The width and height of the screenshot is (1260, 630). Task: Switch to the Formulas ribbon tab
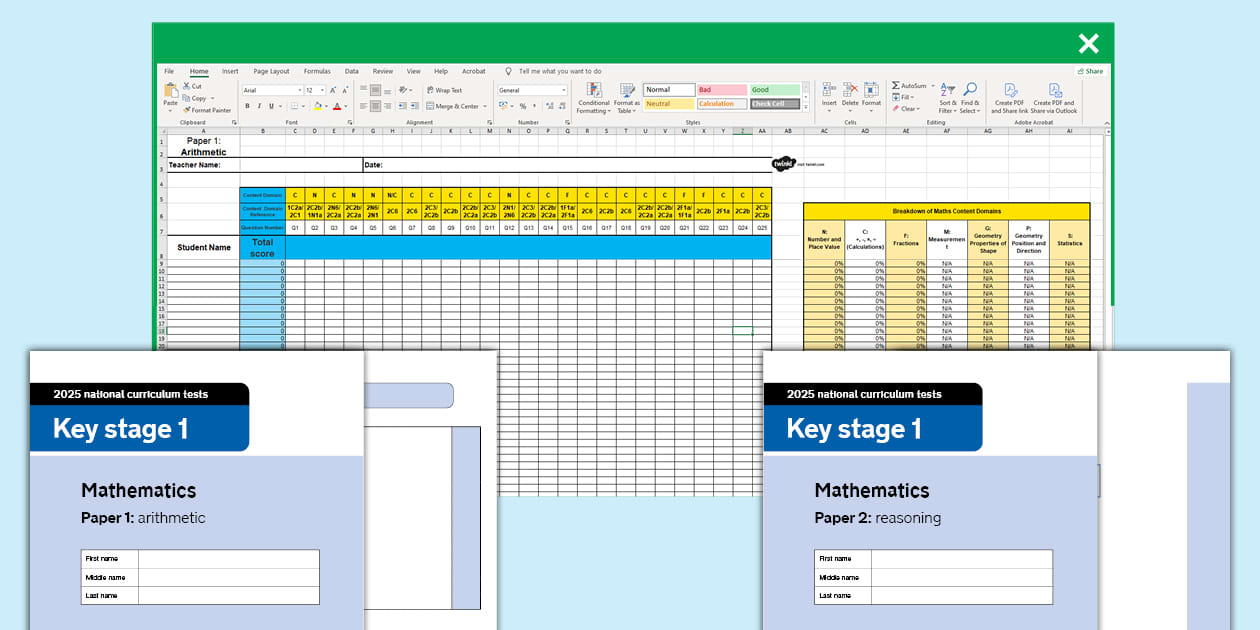click(x=317, y=71)
